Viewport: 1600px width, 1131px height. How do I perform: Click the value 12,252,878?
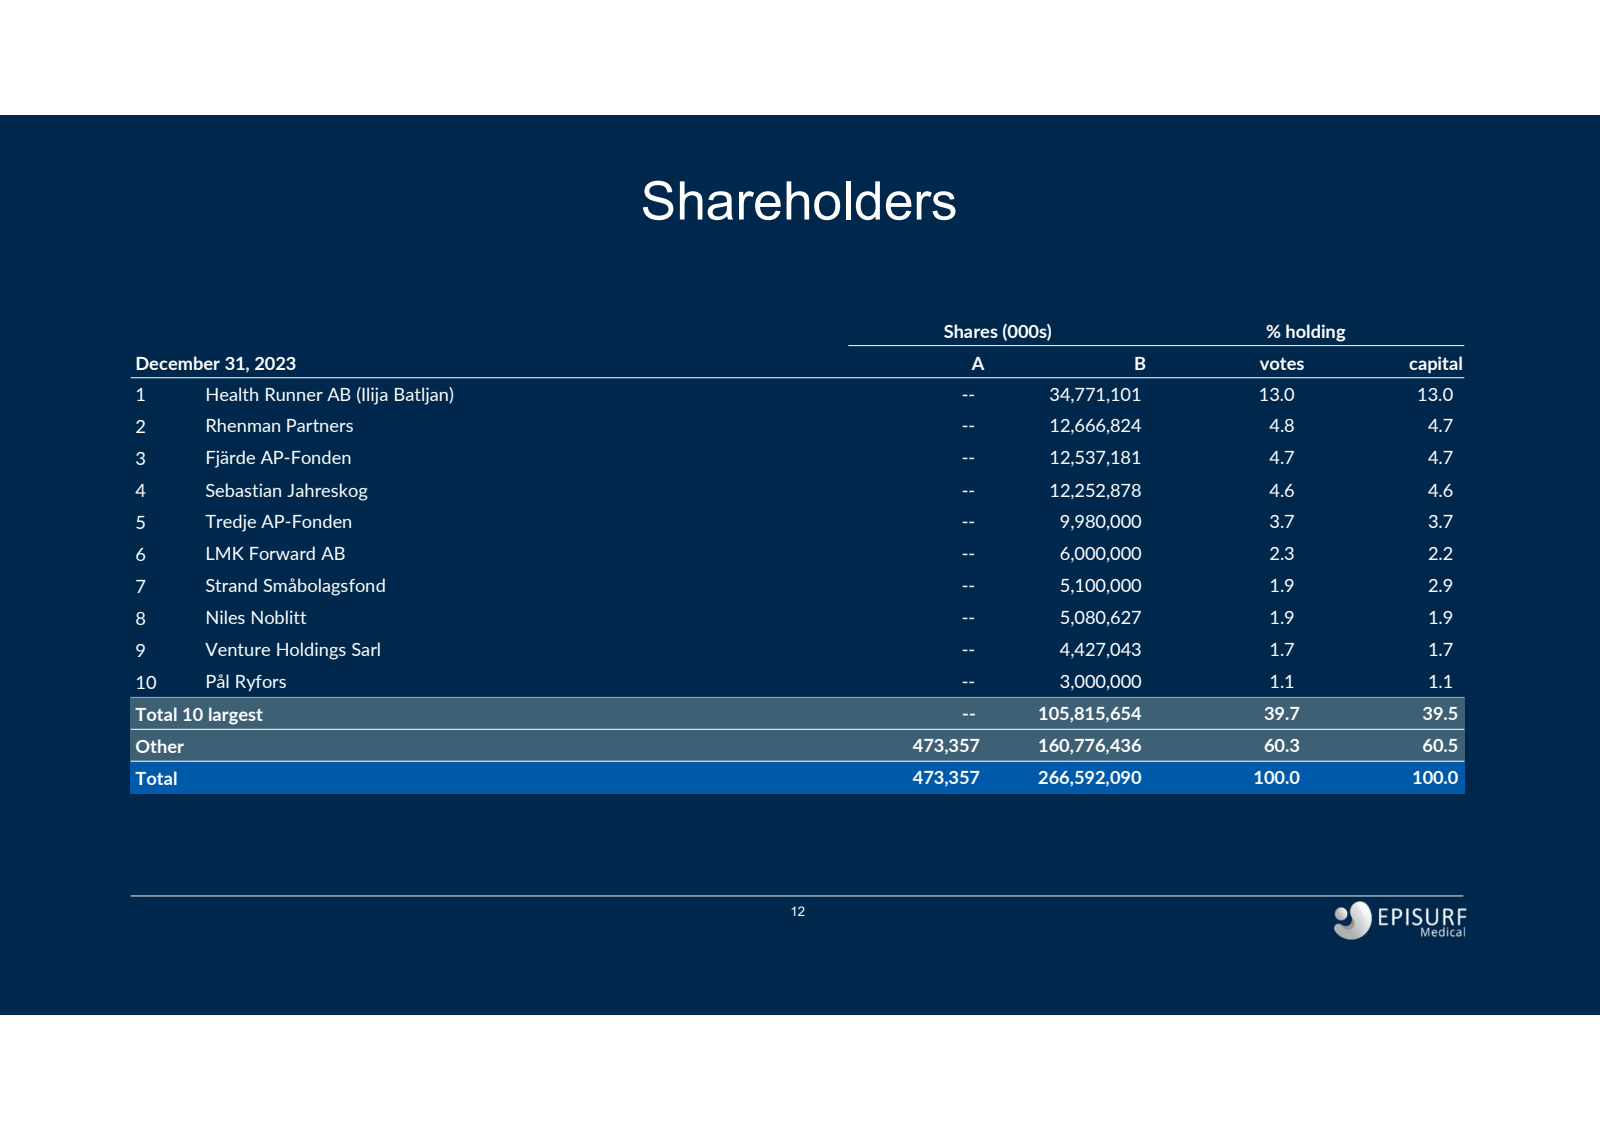coord(1095,490)
